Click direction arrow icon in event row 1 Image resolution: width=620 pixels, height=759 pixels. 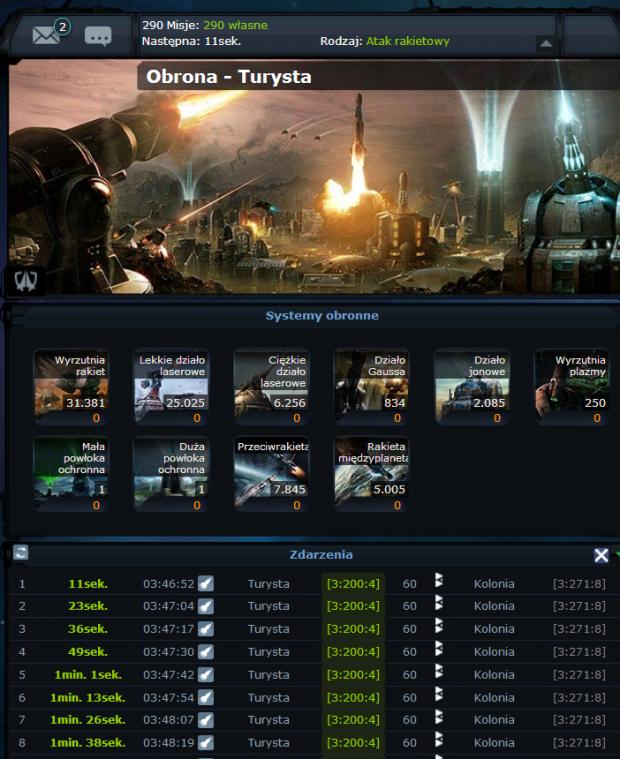[439, 580]
